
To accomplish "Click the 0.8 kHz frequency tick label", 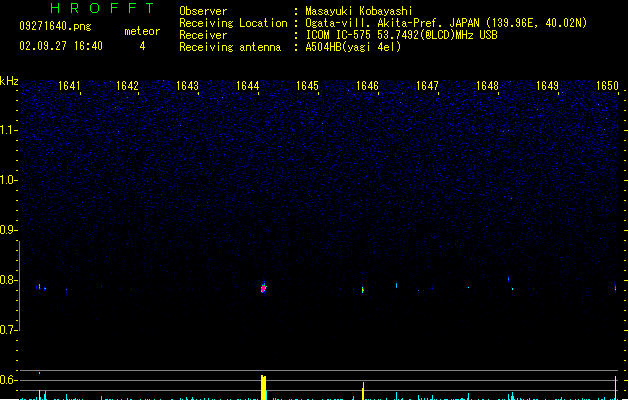I will pos(8,280).
